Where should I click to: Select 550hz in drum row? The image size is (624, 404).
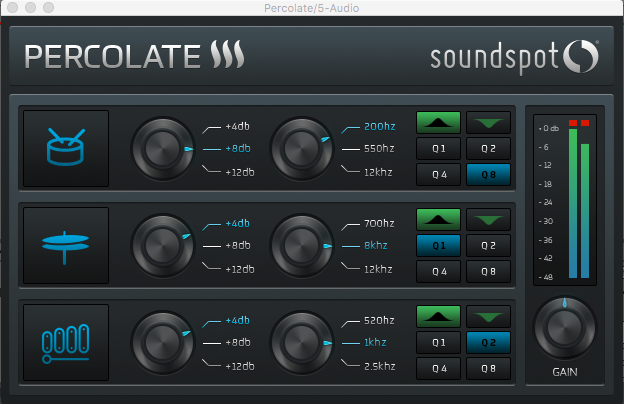tap(379, 148)
